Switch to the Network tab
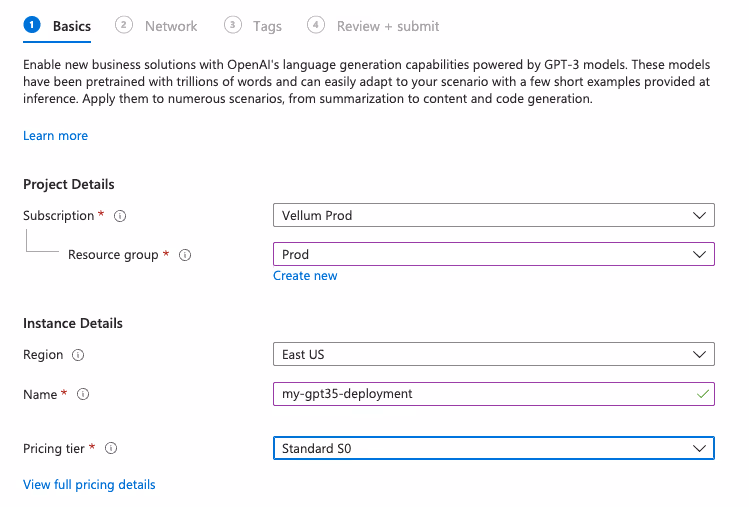The width and height of the screenshot is (749, 507). (x=171, y=26)
